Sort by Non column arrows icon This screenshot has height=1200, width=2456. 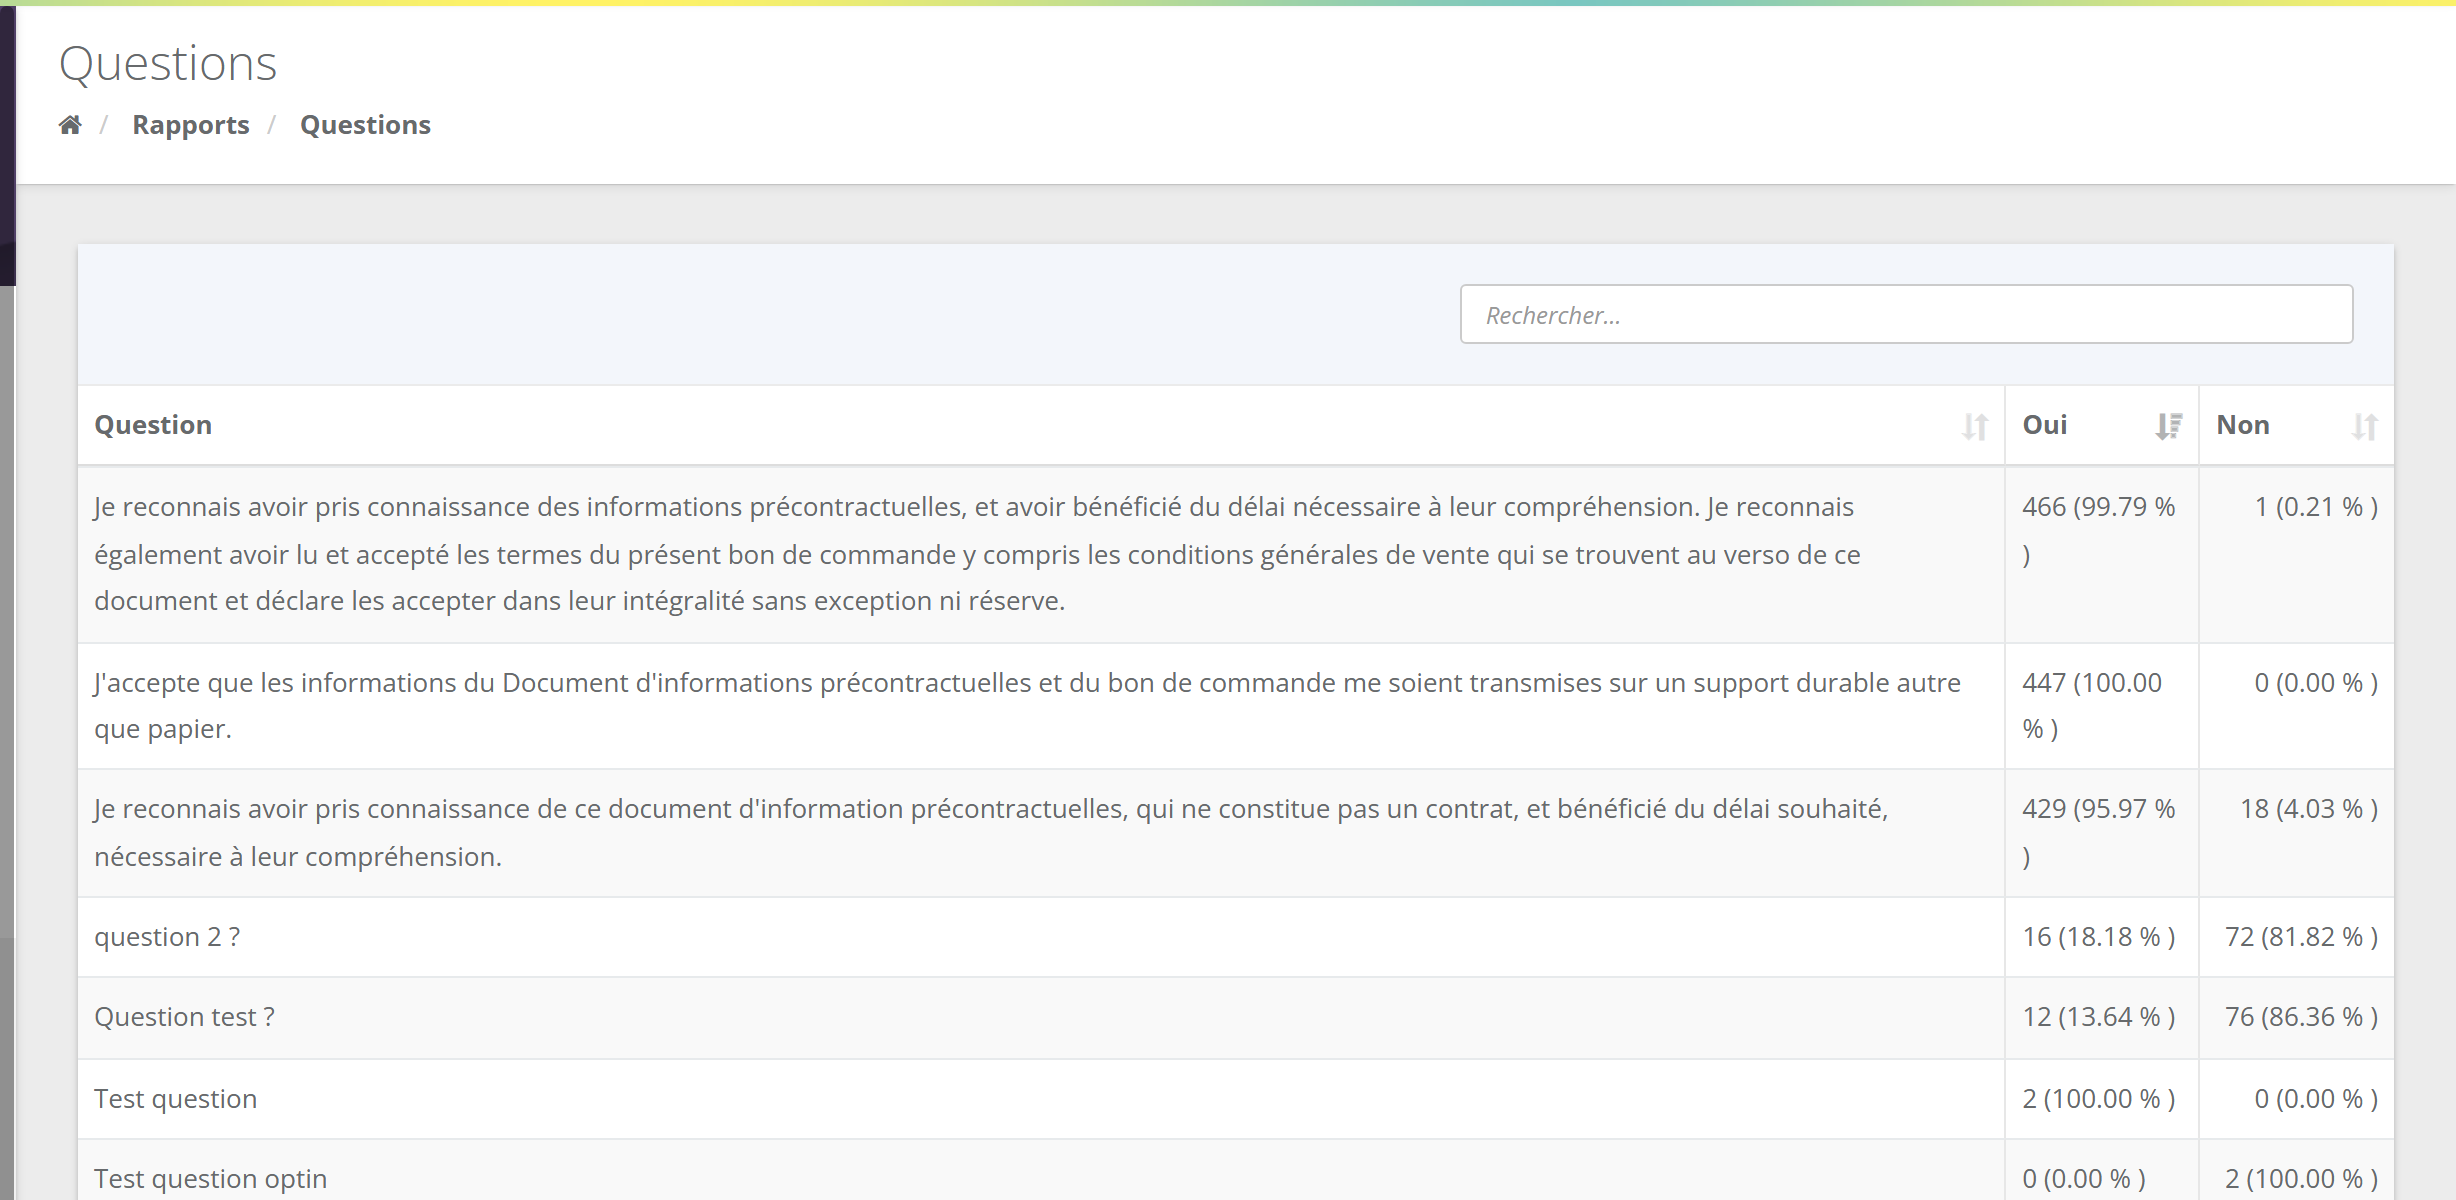2365,426
